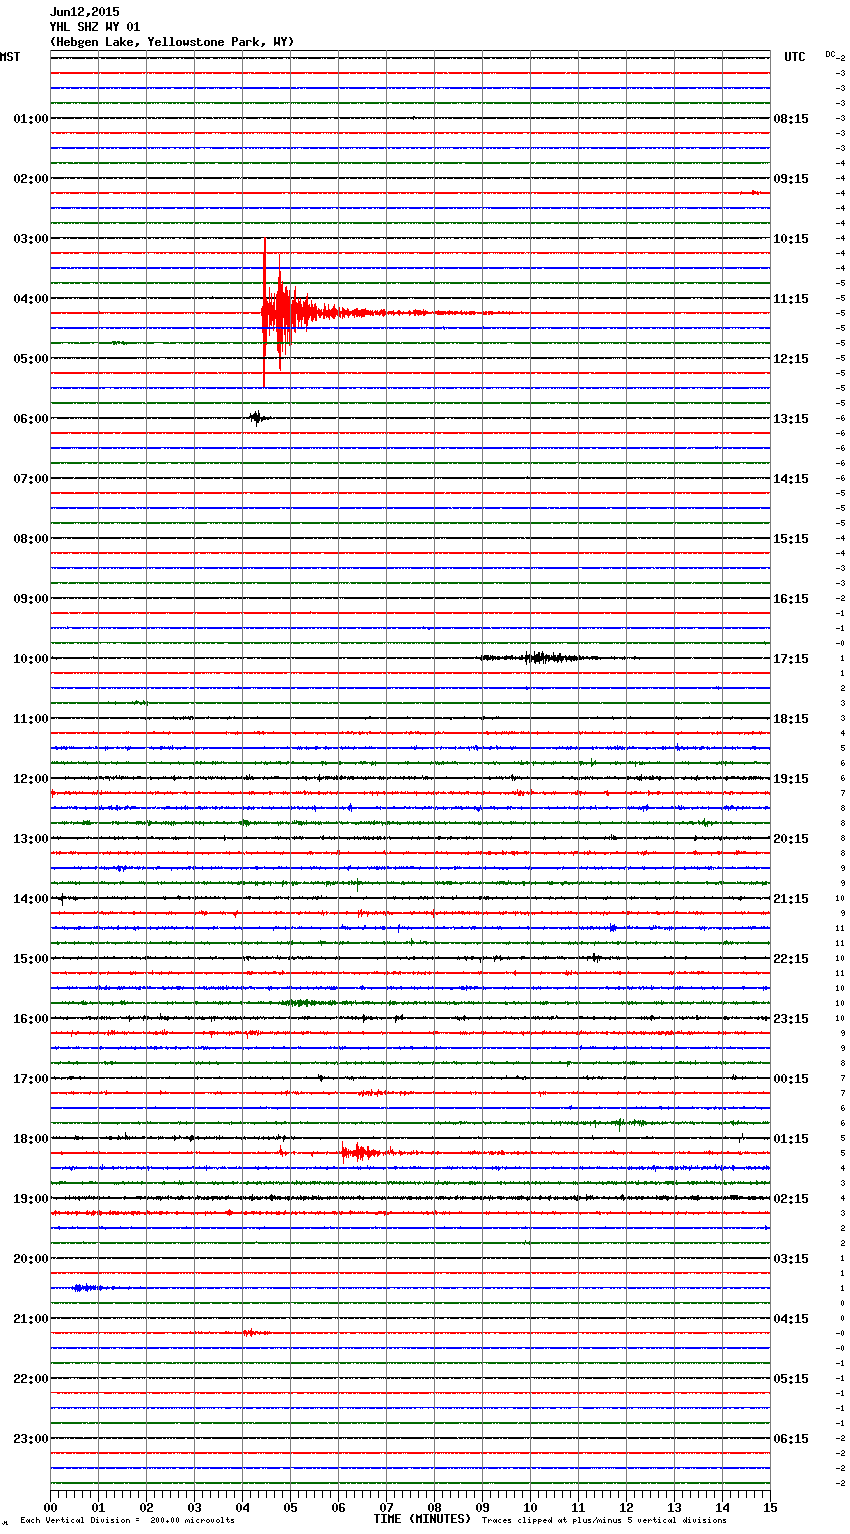Select the 01:00 MST hour label
850x1534 pixels.
[31, 119]
